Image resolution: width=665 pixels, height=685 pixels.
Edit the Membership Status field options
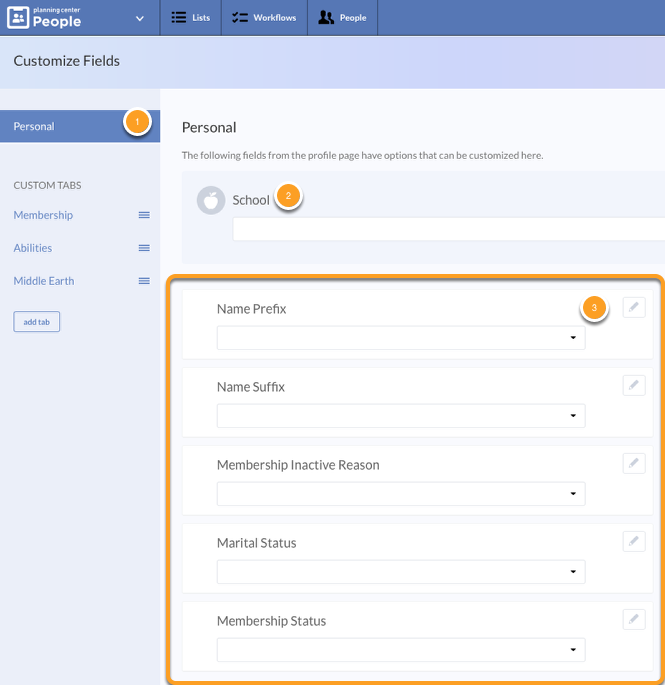(634, 619)
